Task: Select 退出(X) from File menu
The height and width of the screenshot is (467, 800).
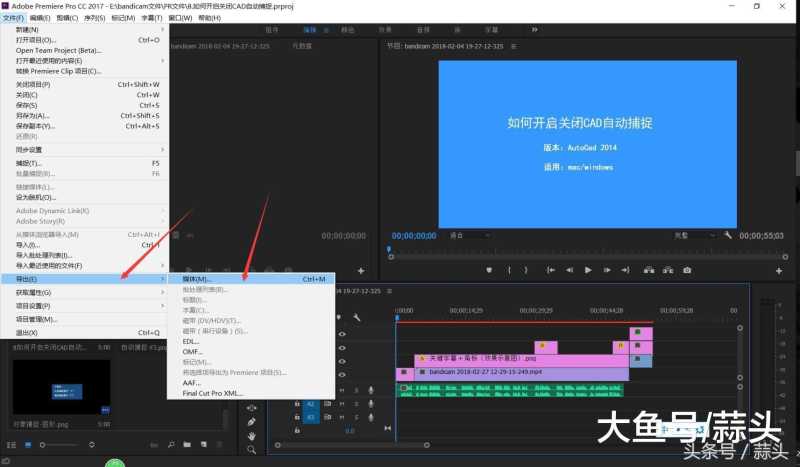Action: coord(84,333)
